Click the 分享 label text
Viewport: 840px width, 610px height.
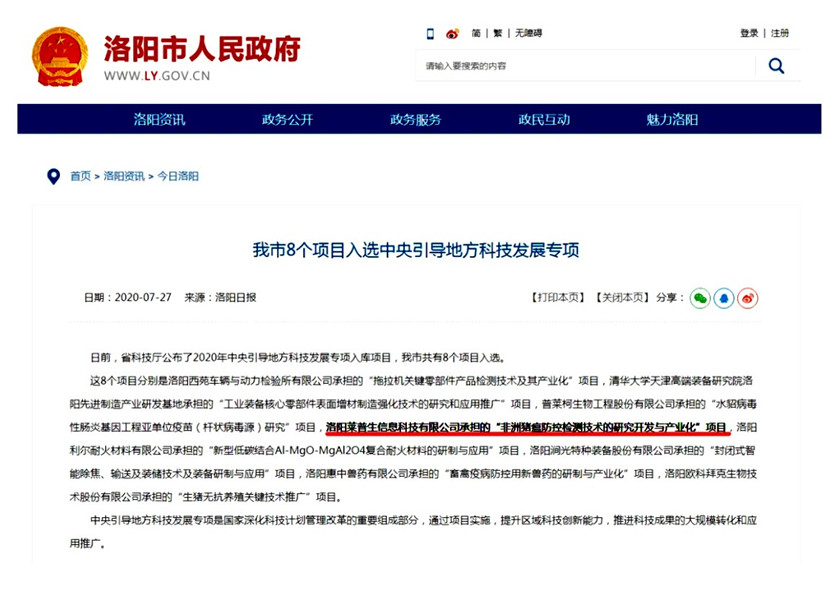[x=666, y=297]
